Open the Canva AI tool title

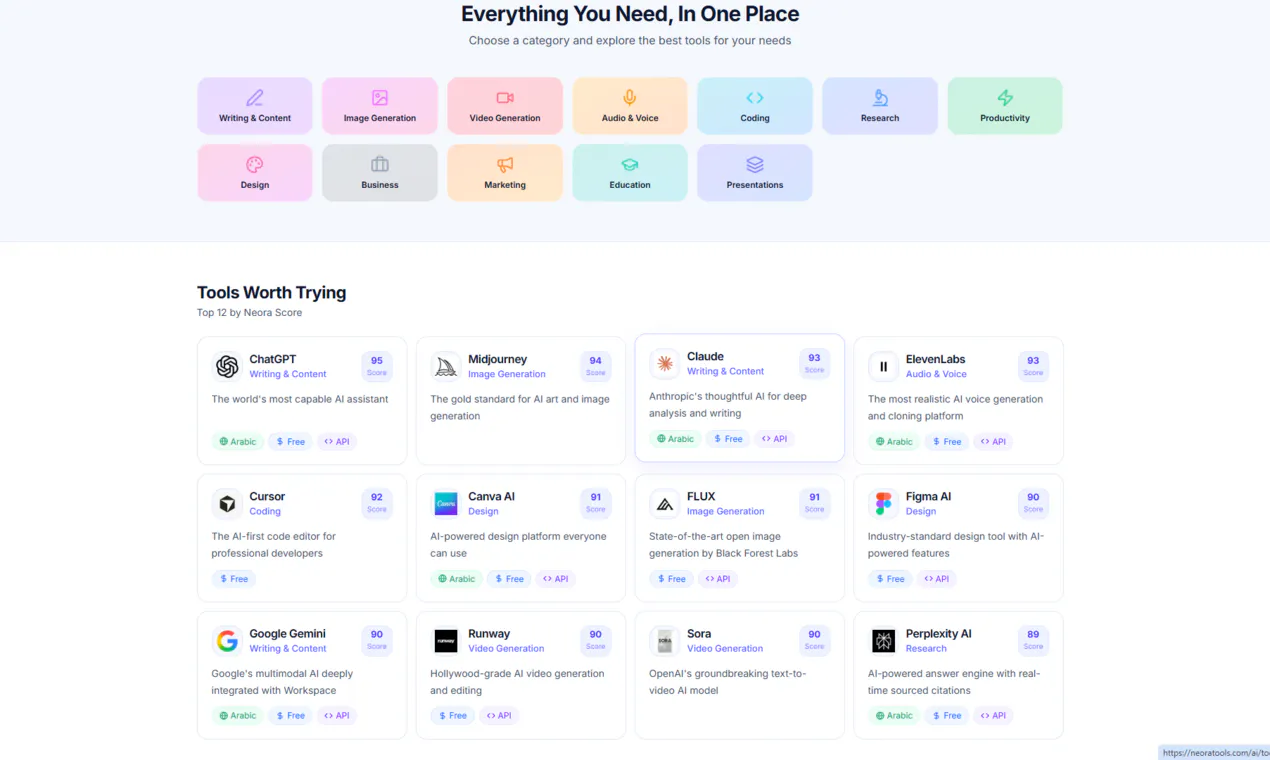point(492,496)
